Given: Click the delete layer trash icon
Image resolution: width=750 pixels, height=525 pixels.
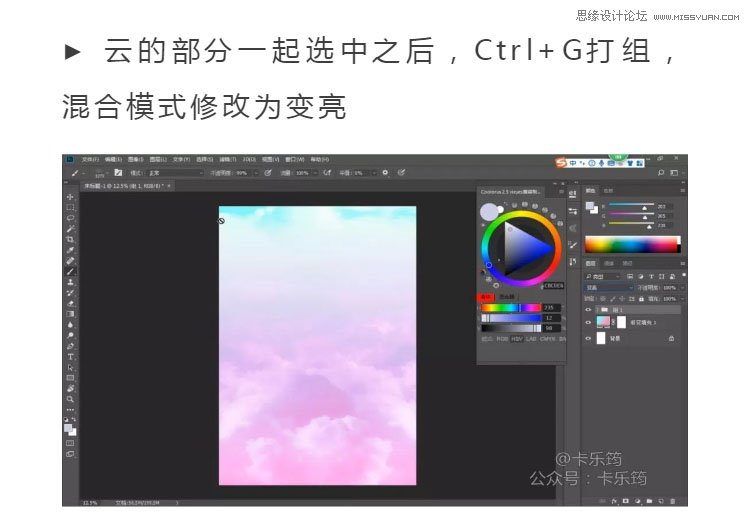Looking at the screenshot, I should pos(674,500).
